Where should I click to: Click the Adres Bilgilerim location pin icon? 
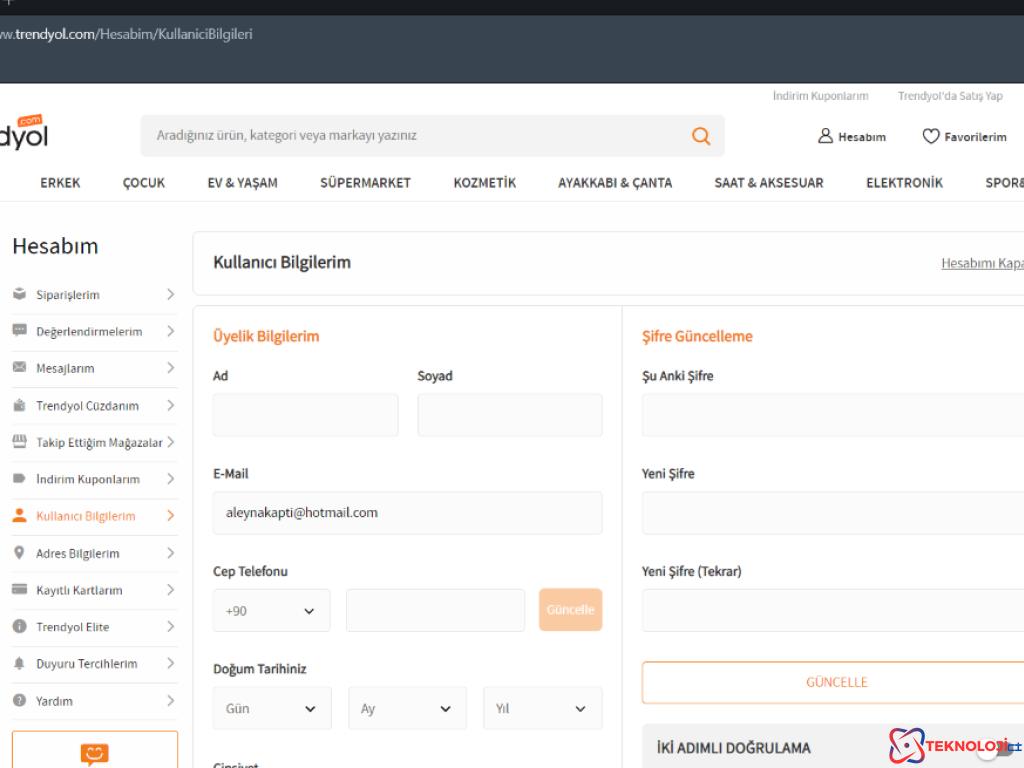click(19, 553)
